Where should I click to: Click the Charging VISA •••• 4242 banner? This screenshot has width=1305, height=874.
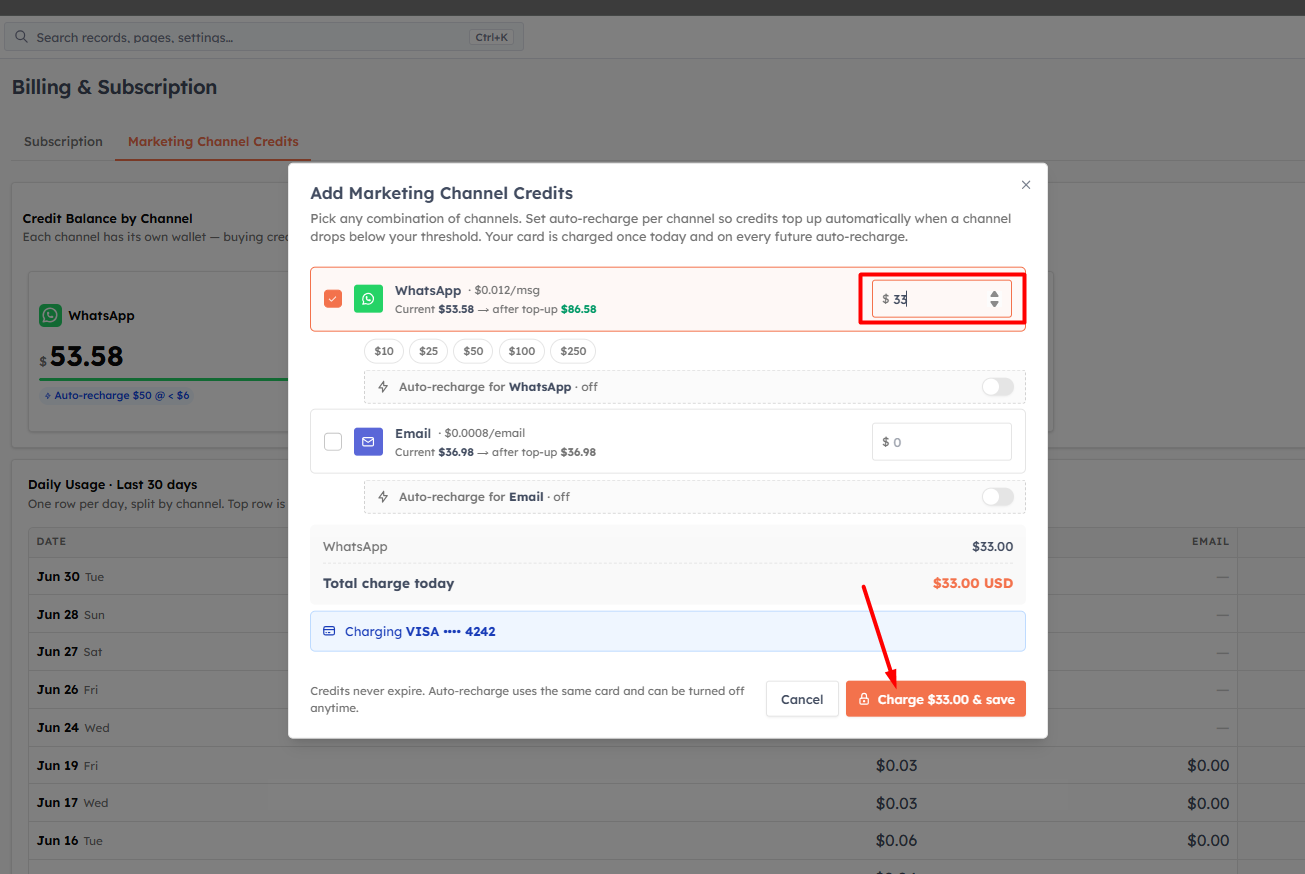pos(668,632)
